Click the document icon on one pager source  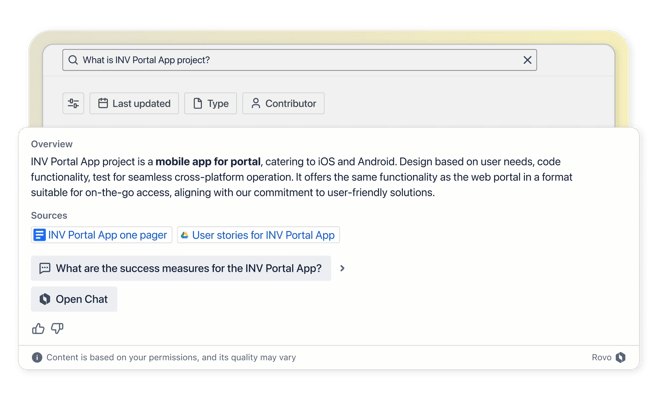coord(39,235)
